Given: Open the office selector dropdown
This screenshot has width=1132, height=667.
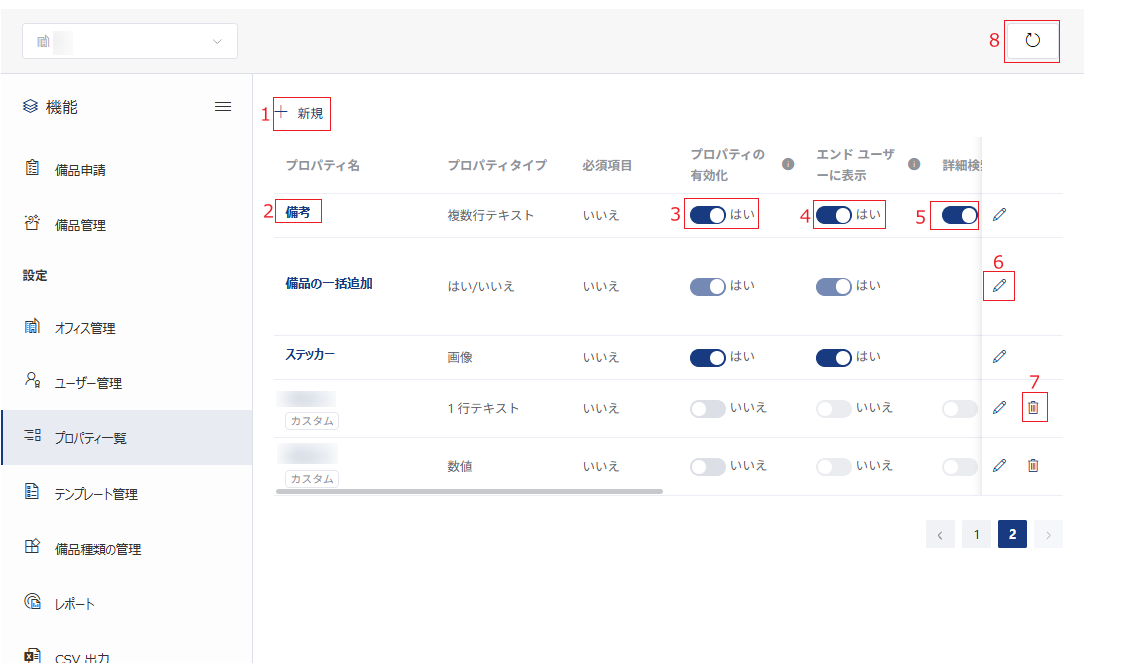Looking at the screenshot, I should pos(130,41).
